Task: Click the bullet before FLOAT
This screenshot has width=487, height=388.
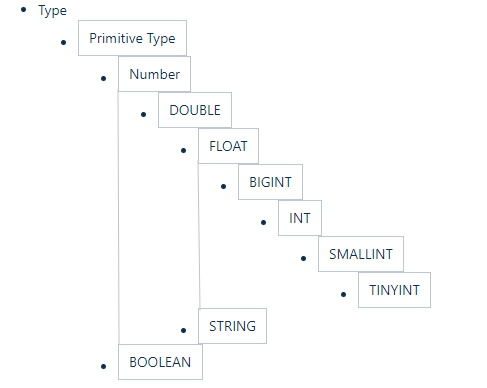Action: (x=183, y=150)
